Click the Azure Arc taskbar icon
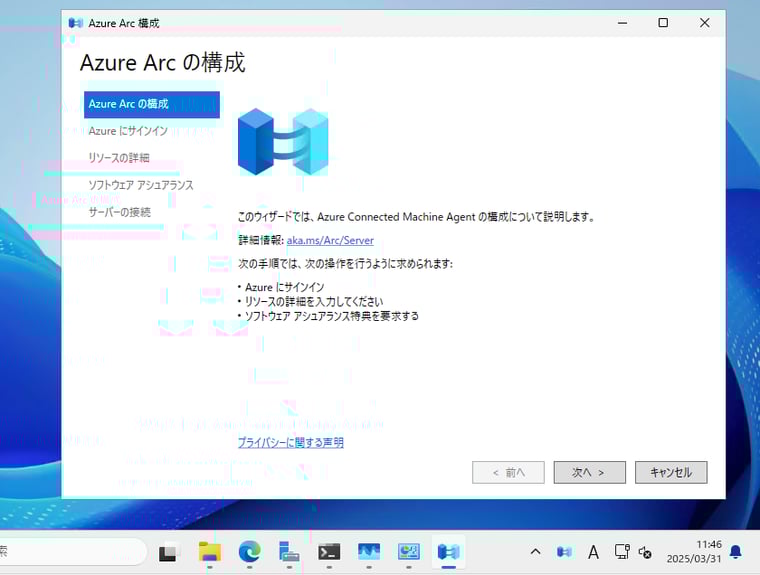 click(448, 552)
